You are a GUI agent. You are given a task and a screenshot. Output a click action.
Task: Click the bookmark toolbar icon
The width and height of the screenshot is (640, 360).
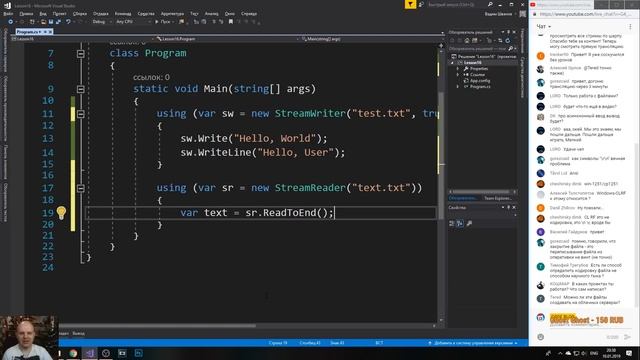click(231, 22)
